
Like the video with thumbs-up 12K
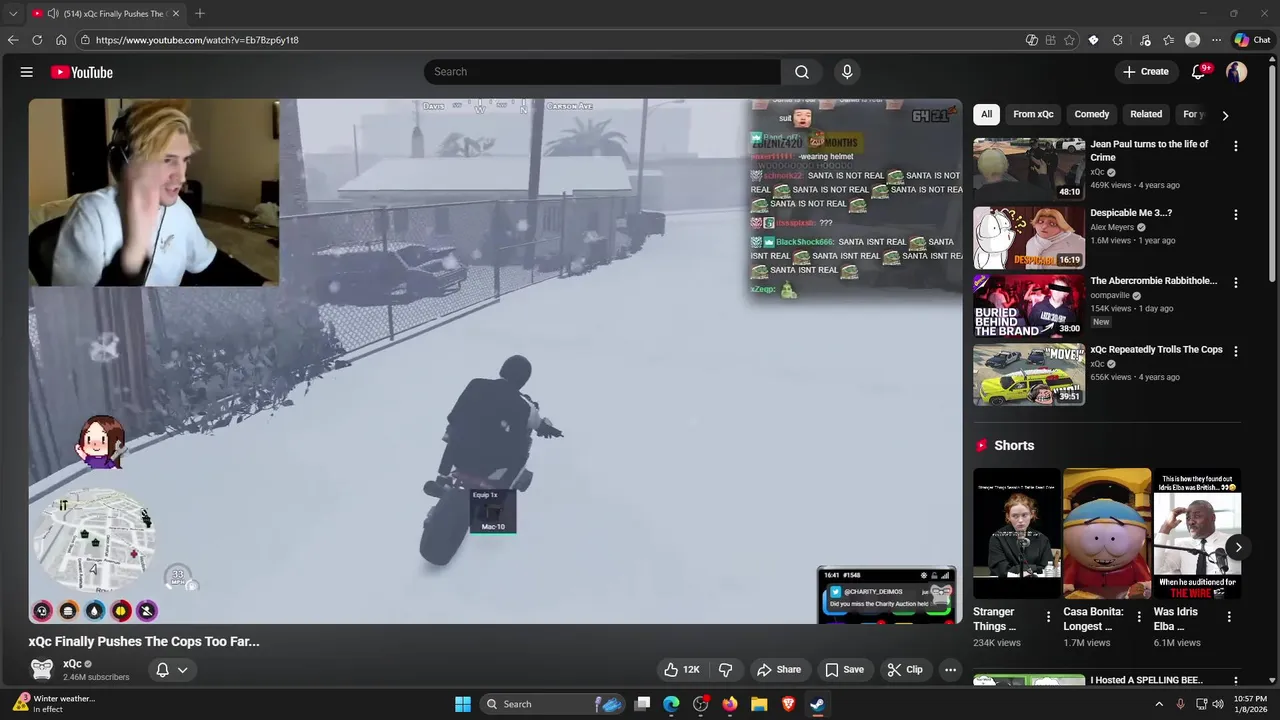pos(681,670)
